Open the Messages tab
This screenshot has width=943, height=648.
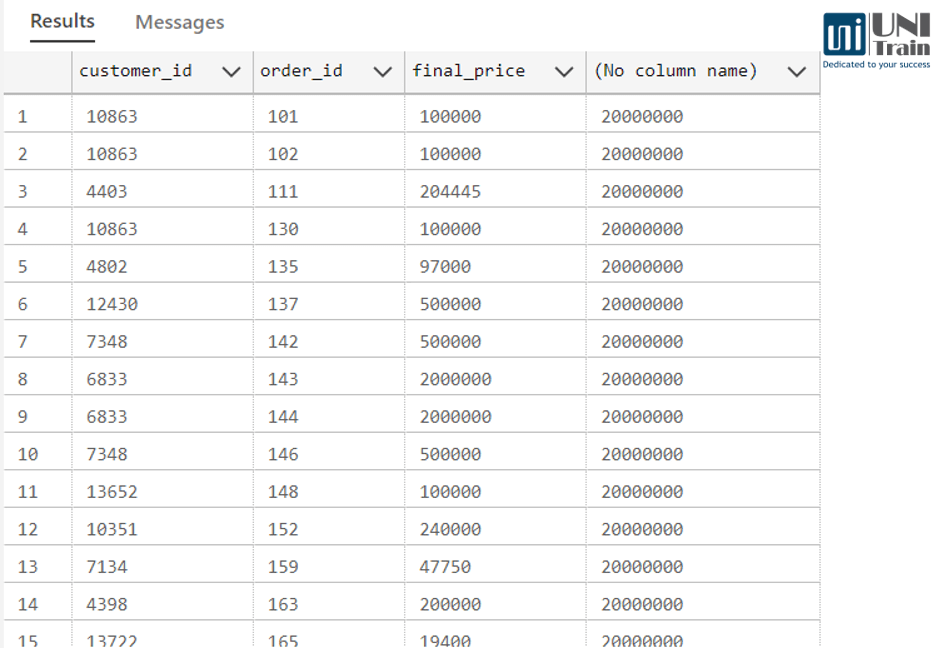180,23
